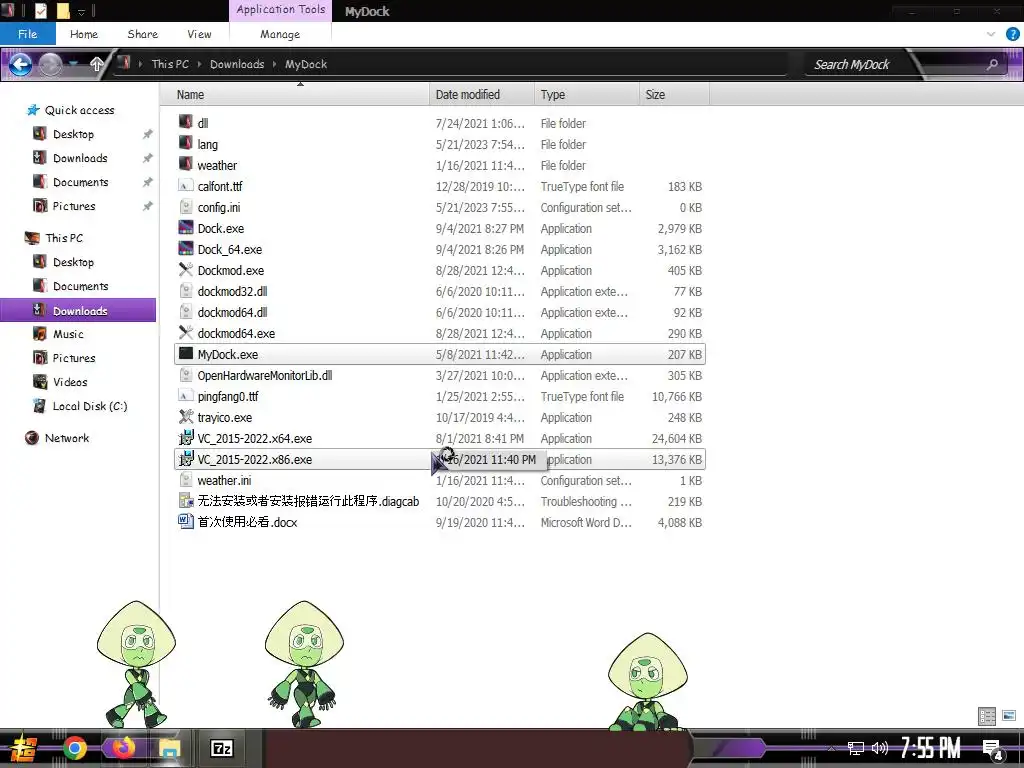1024x768 pixels.
Task: Select Network in navigation pane
Action: tap(67, 438)
